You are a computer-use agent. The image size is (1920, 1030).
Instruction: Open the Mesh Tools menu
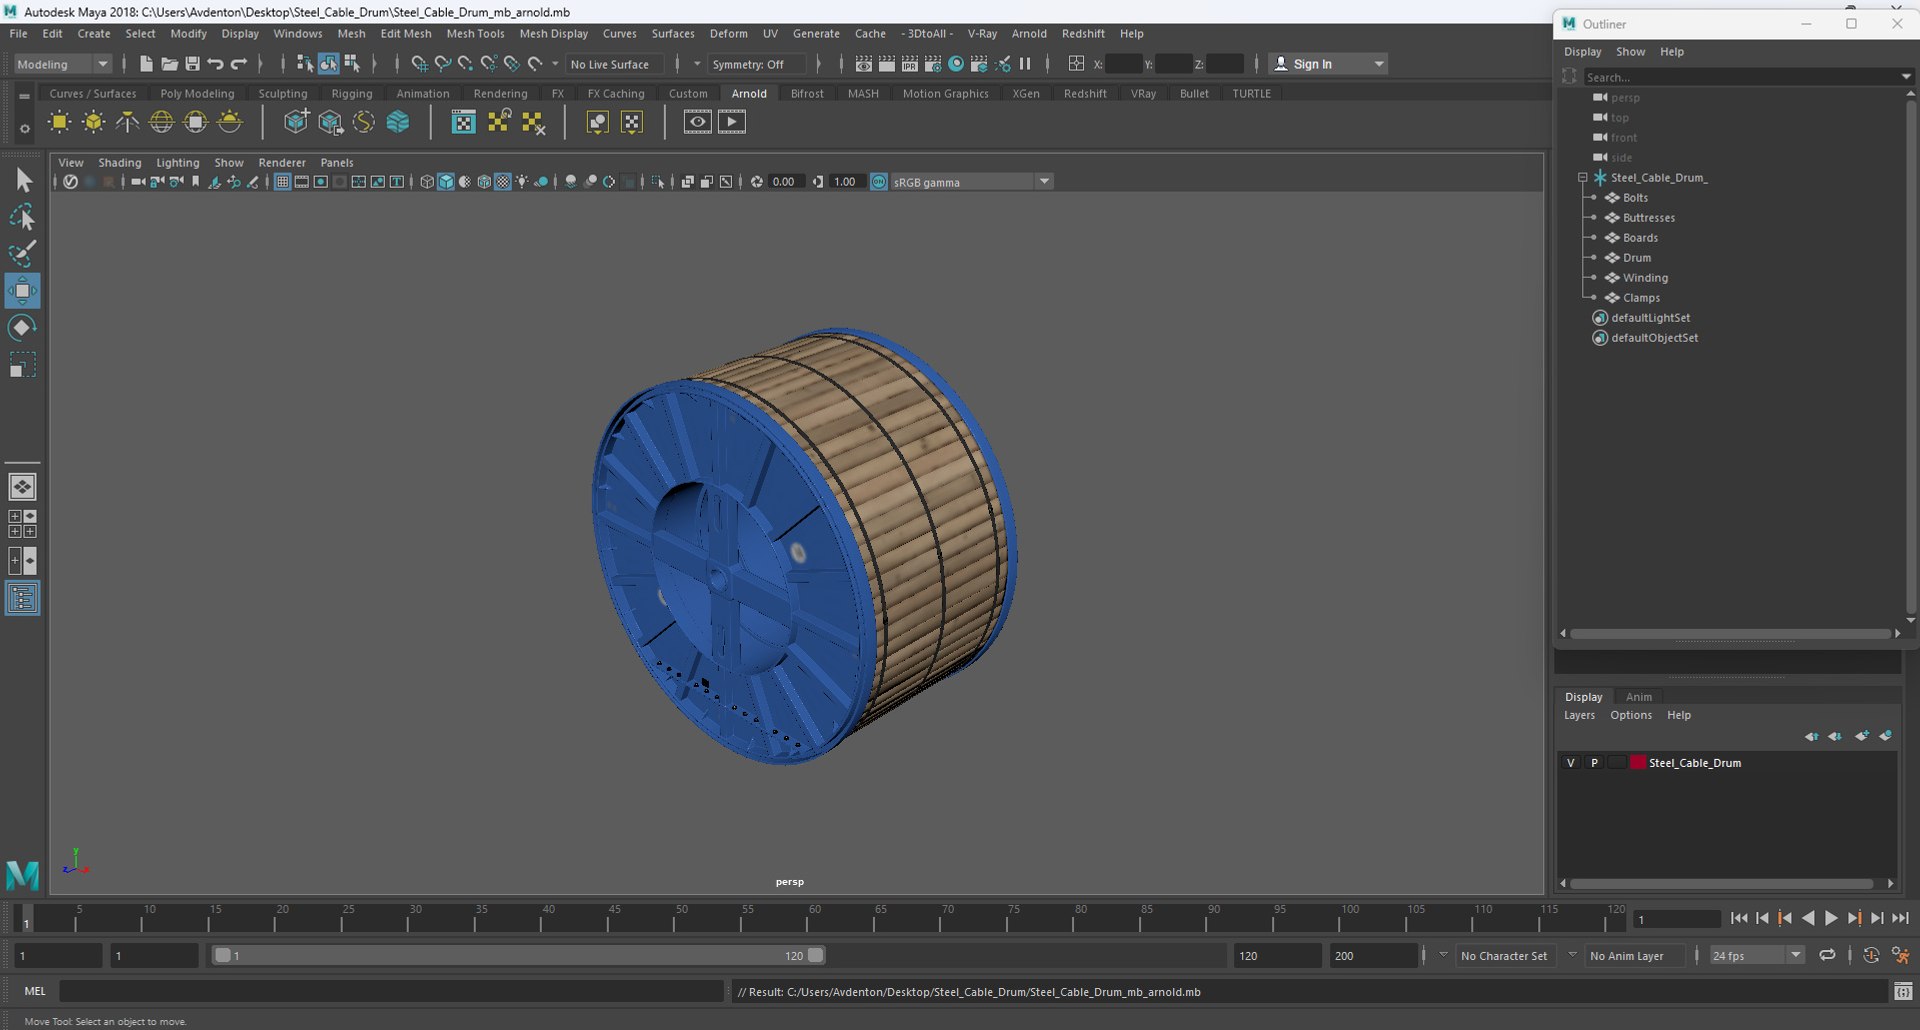475,33
